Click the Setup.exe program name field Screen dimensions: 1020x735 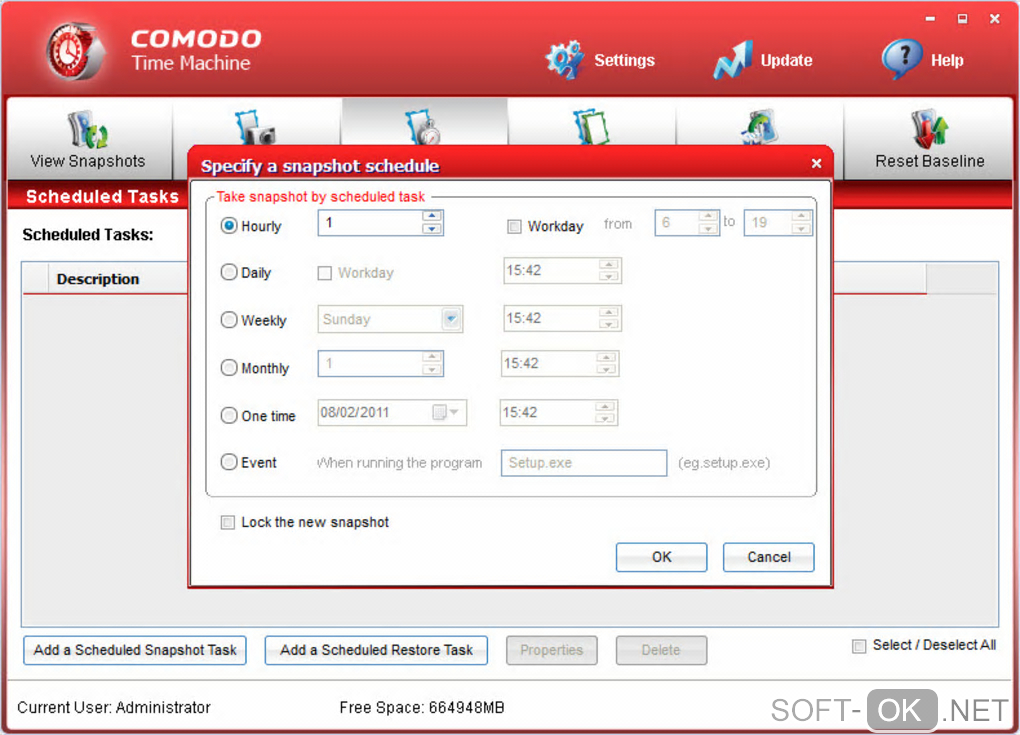click(584, 462)
